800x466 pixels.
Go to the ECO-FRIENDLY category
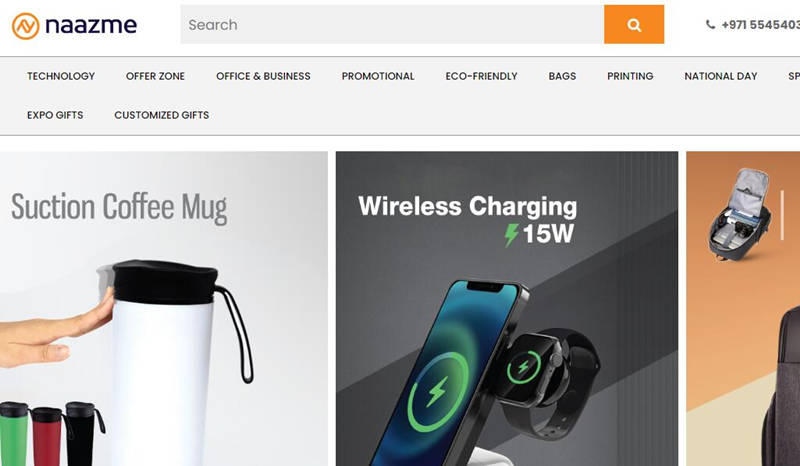click(x=481, y=76)
